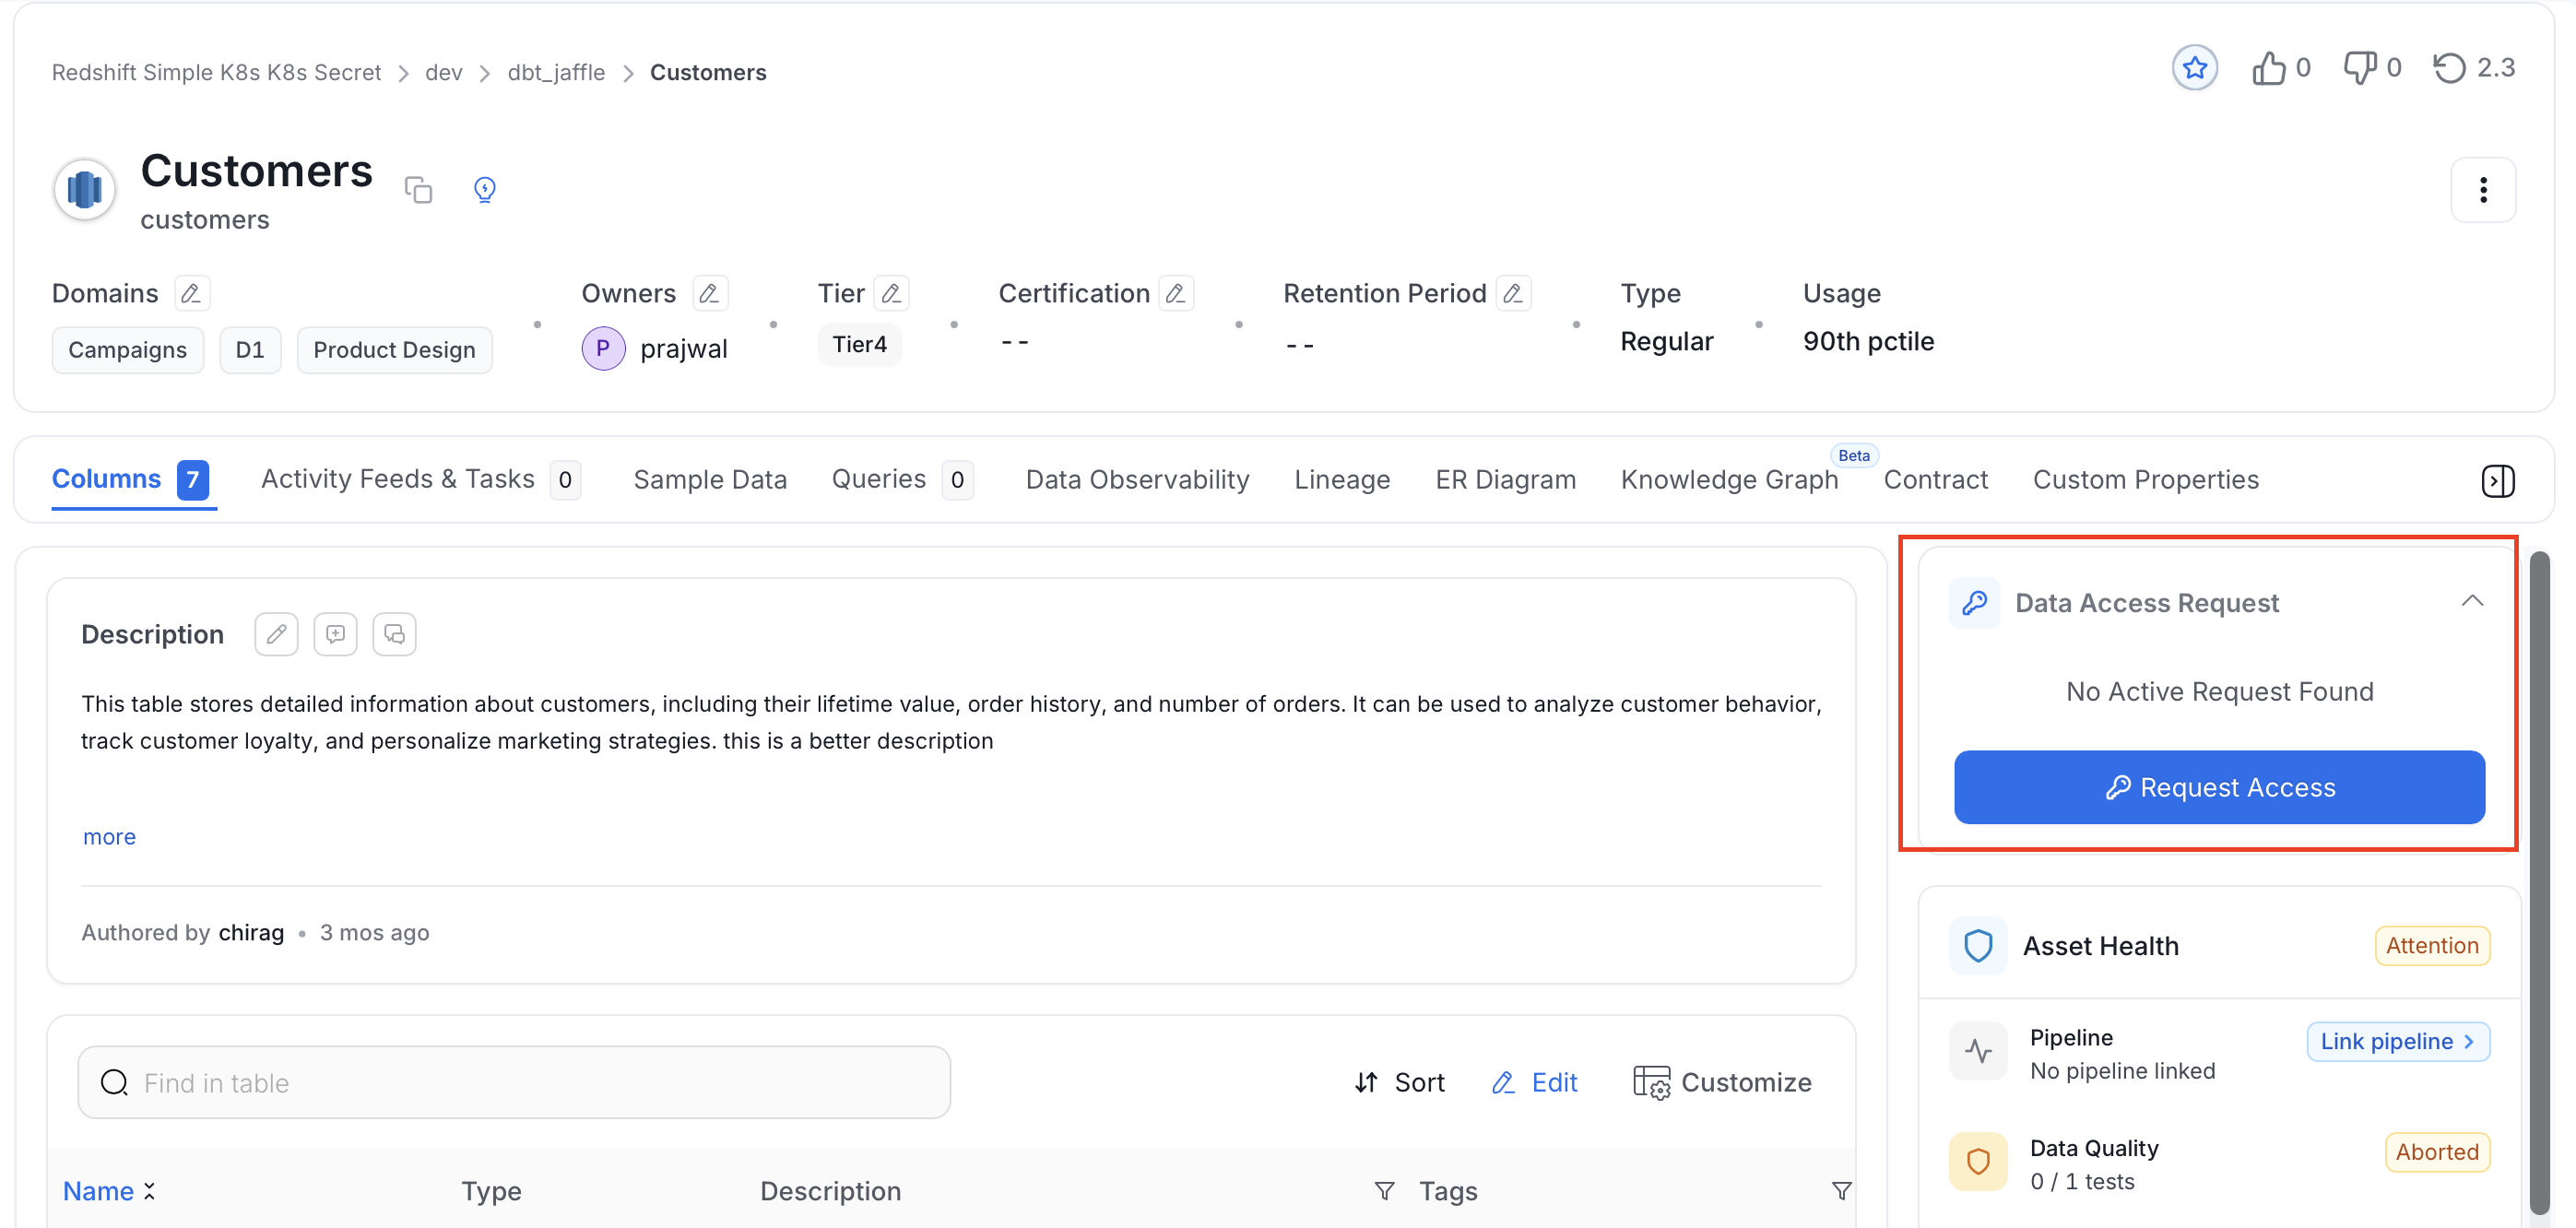Copy the Customers table link icon
The image size is (2576, 1228).
pos(418,189)
